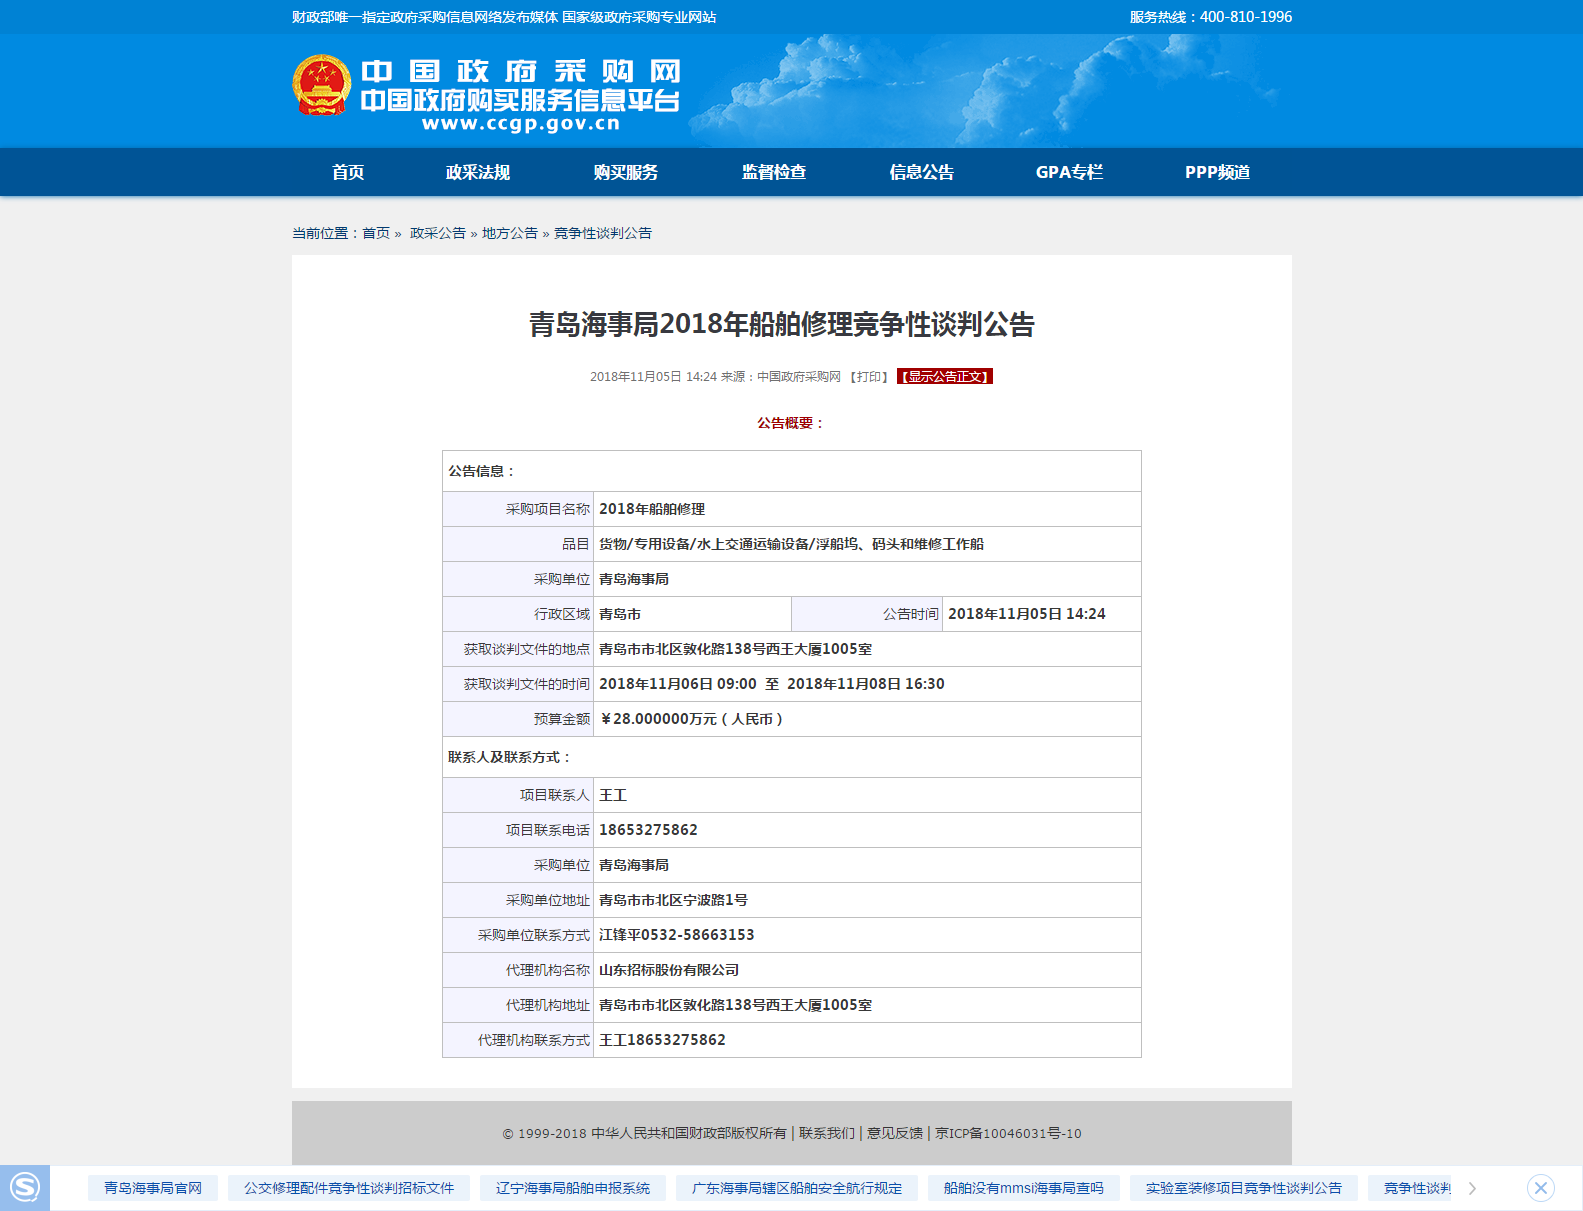Open suggestion 青岛海事局官网
This screenshot has width=1583, height=1211.
pos(153,1188)
